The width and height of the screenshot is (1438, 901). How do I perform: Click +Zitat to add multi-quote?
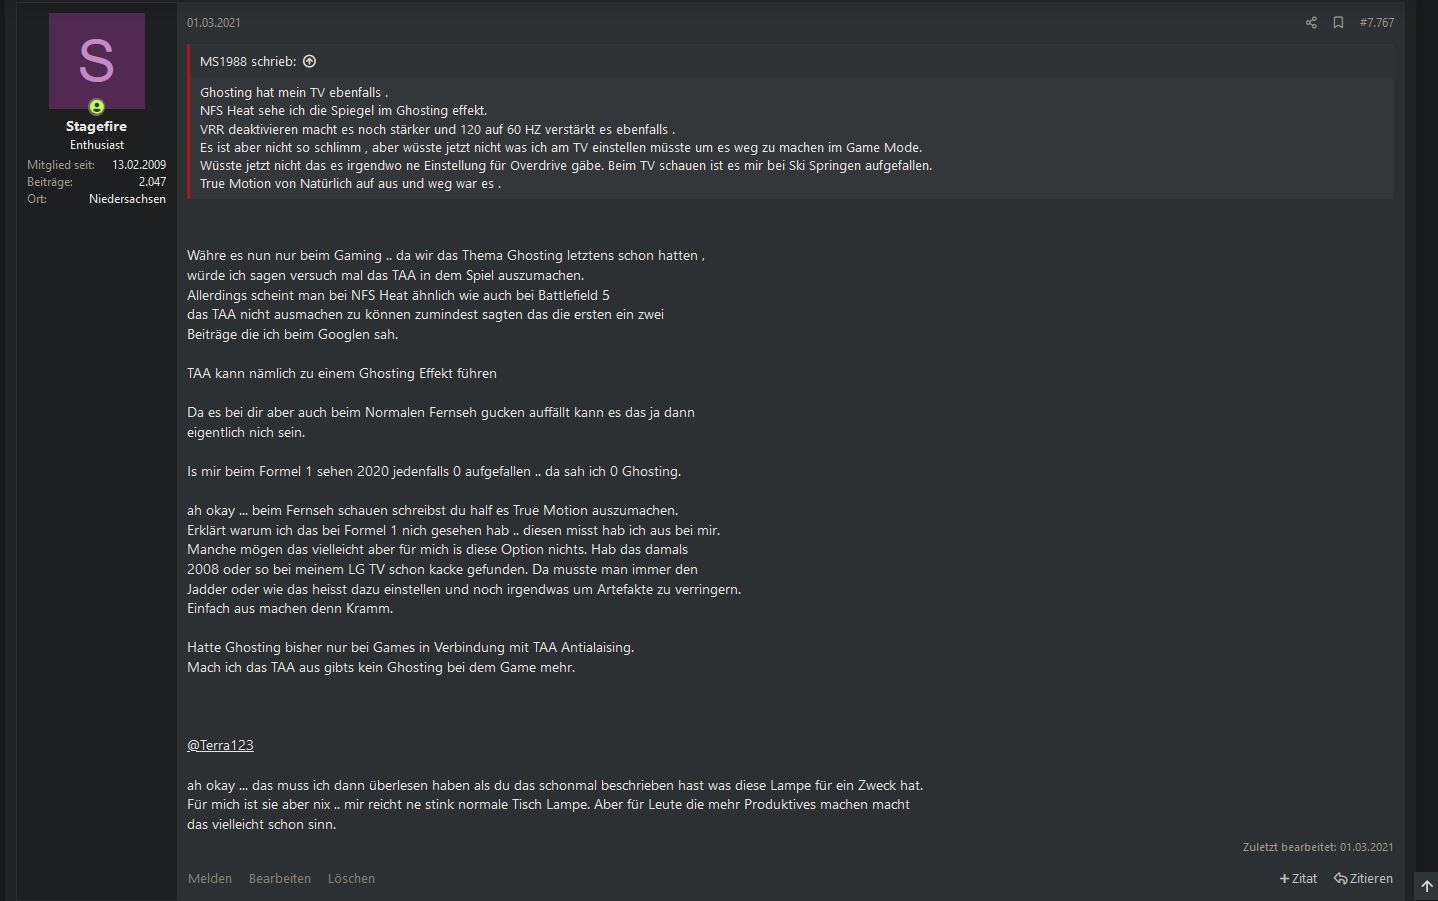(1298, 878)
